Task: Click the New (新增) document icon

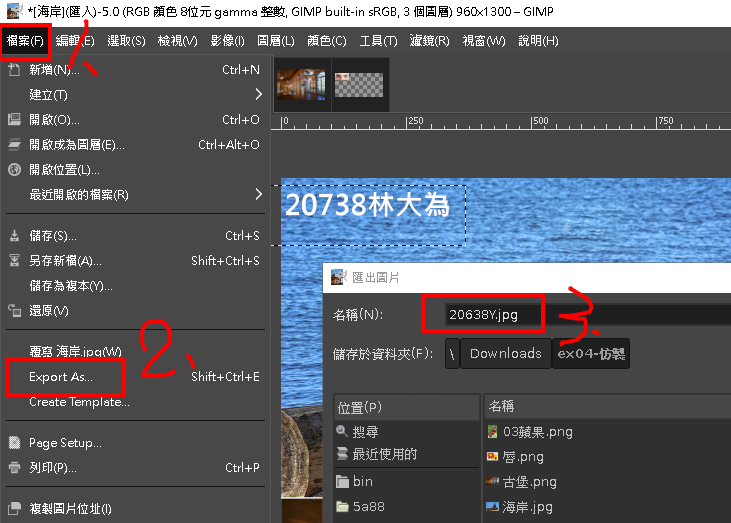Action: pos(14,70)
